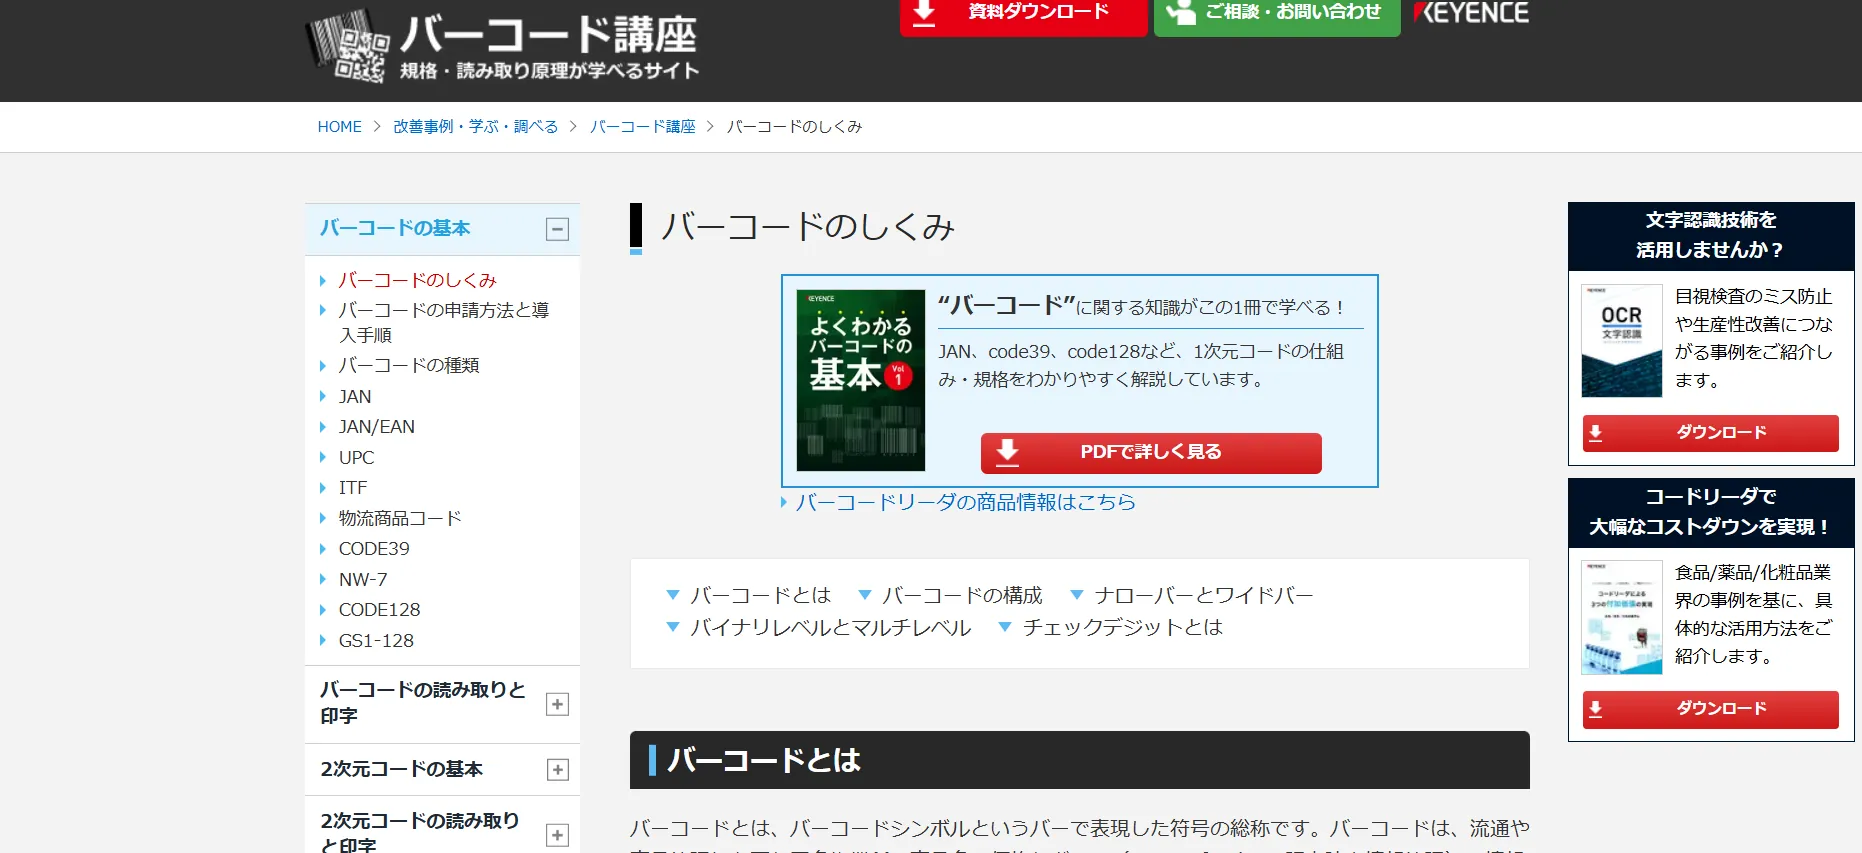Open 改善事例・学ぶ・調べる breadcrumb link
This screenshot has height=853, width=1862.
475,127
